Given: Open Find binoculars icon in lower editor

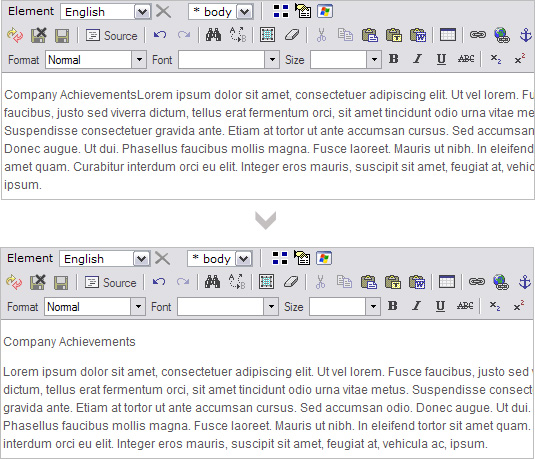Looking at the screenshot, I should pos(212,282).
